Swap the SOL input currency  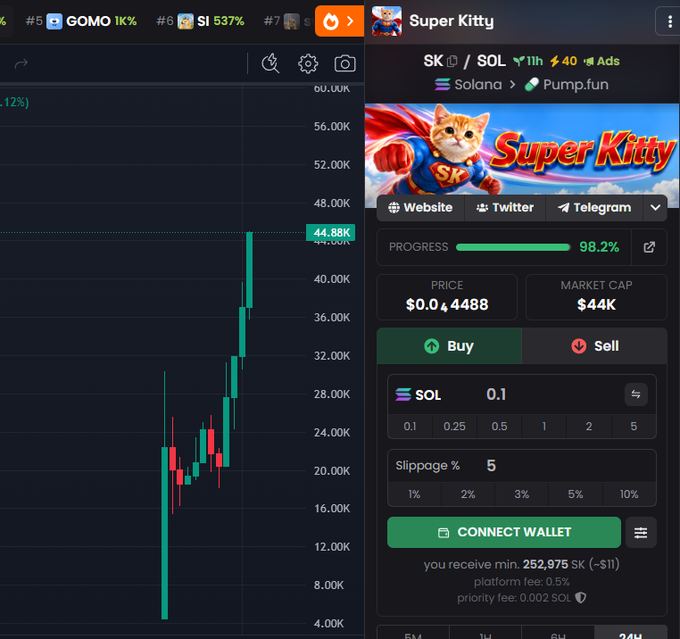pos(636,394)
